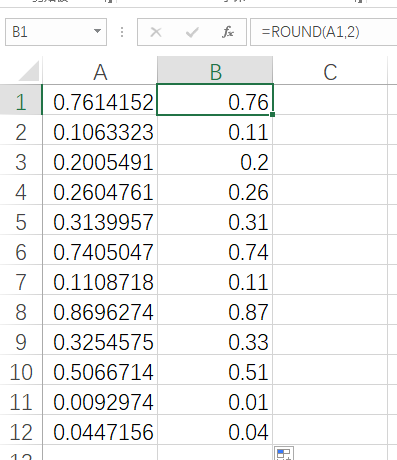Click empty cell C6
This screenshot has height=460, width=397.
(330, 250)
